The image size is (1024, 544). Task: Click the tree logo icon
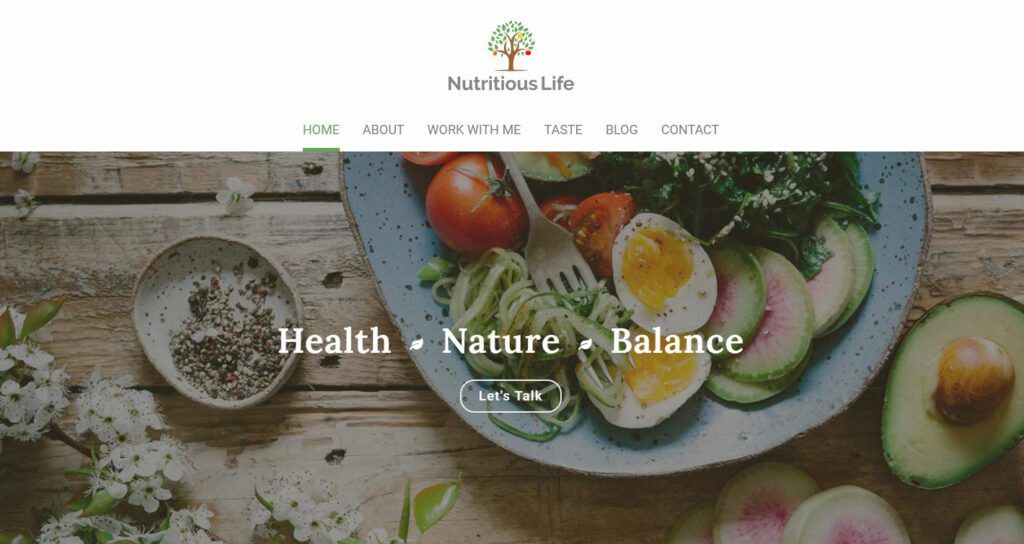511,45
